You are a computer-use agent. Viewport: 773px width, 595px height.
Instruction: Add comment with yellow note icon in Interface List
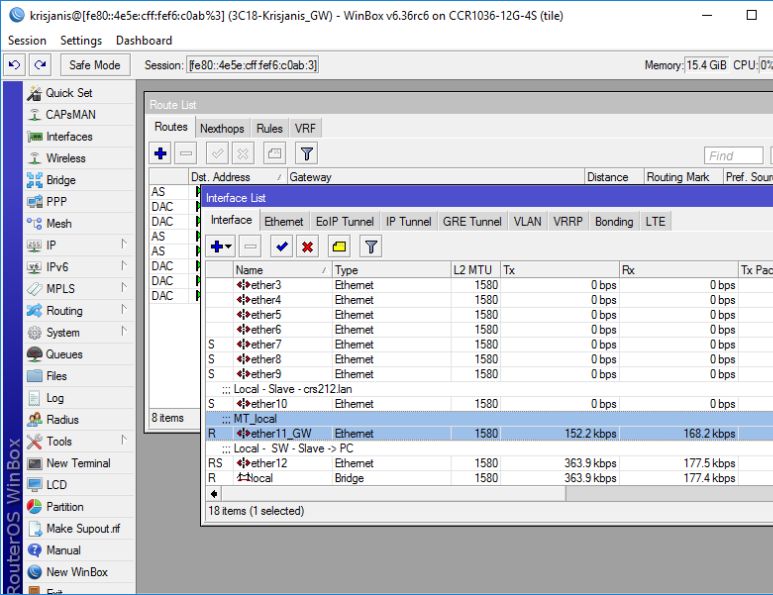(x=339, y=246)
